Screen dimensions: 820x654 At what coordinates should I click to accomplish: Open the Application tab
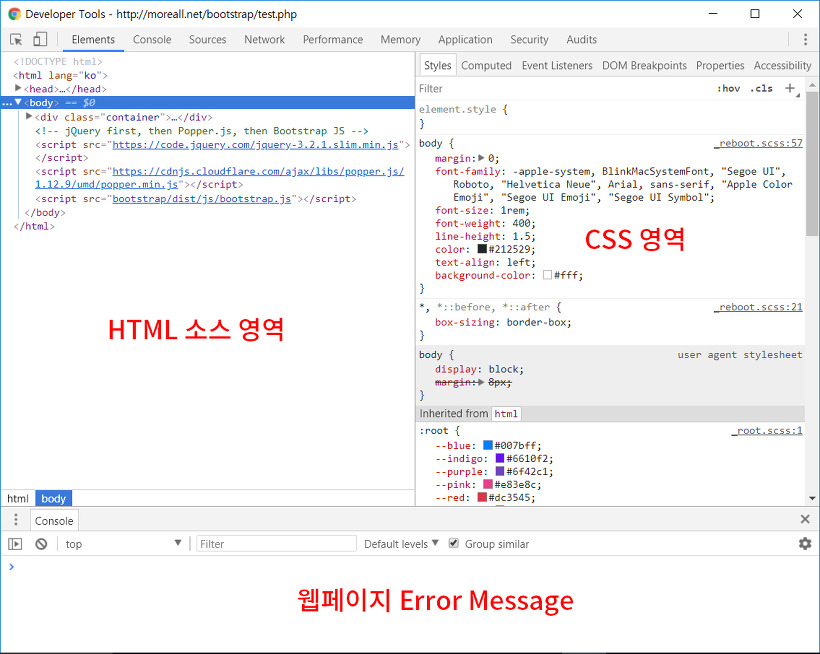tap(465, 40)
